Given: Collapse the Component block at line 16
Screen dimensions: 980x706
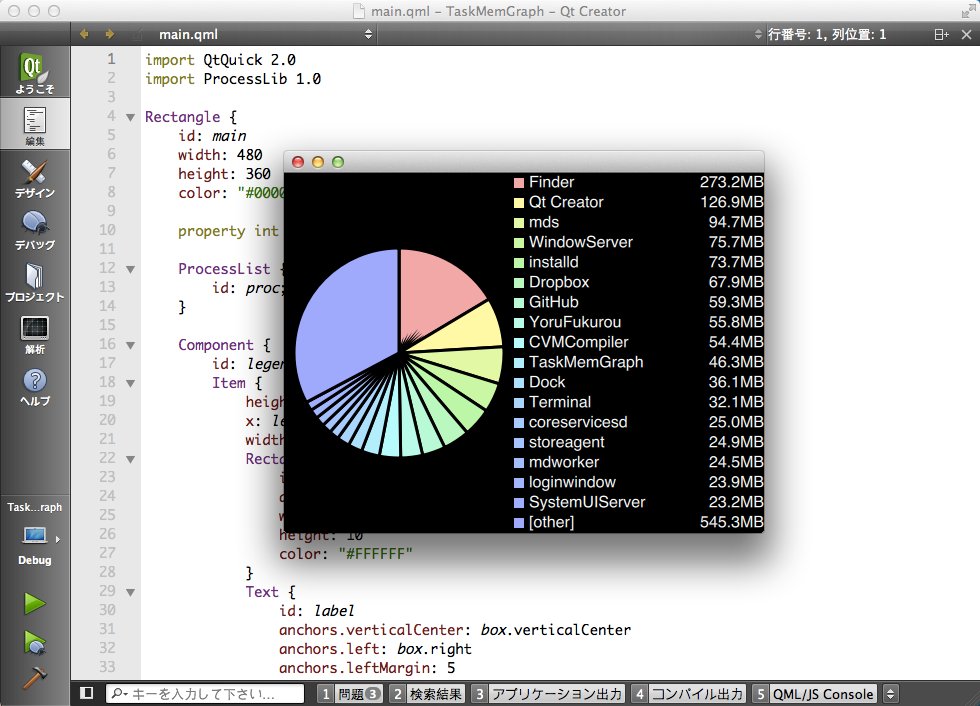Looking at the screenshot, I should coord(130,345).
